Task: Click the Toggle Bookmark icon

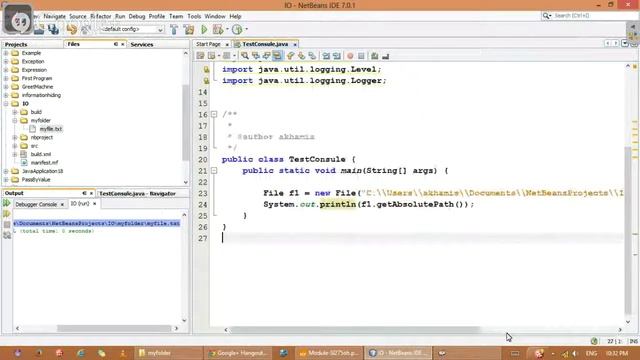Action: click(312, 56)
